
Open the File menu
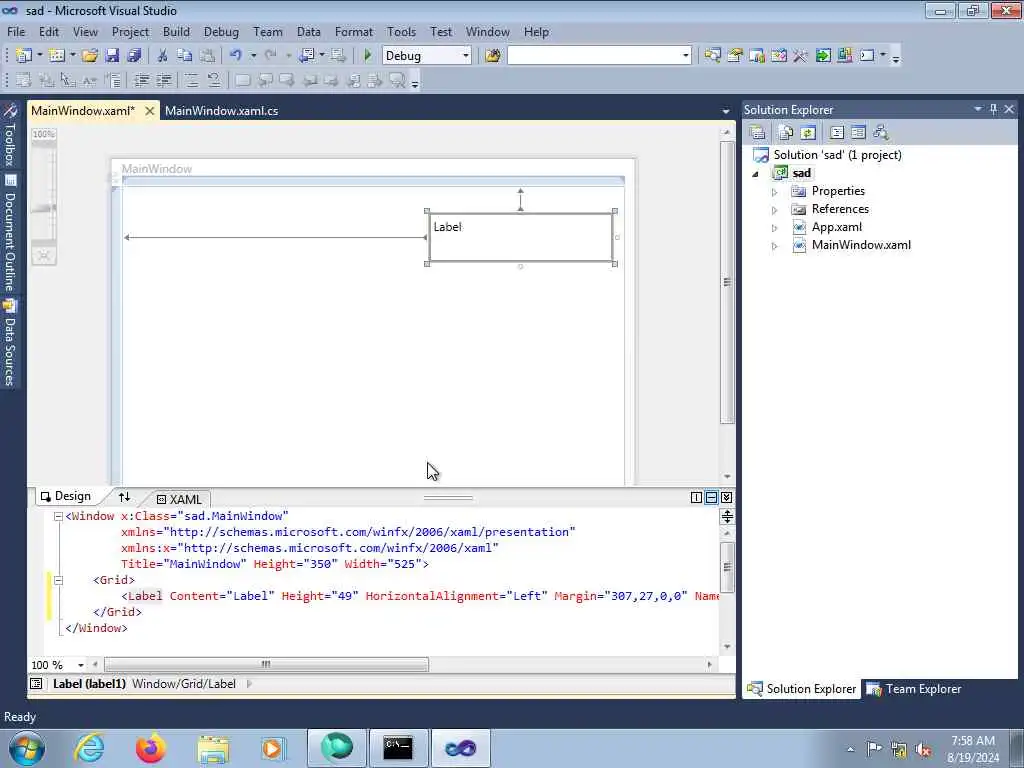click(x=16, y=31)
